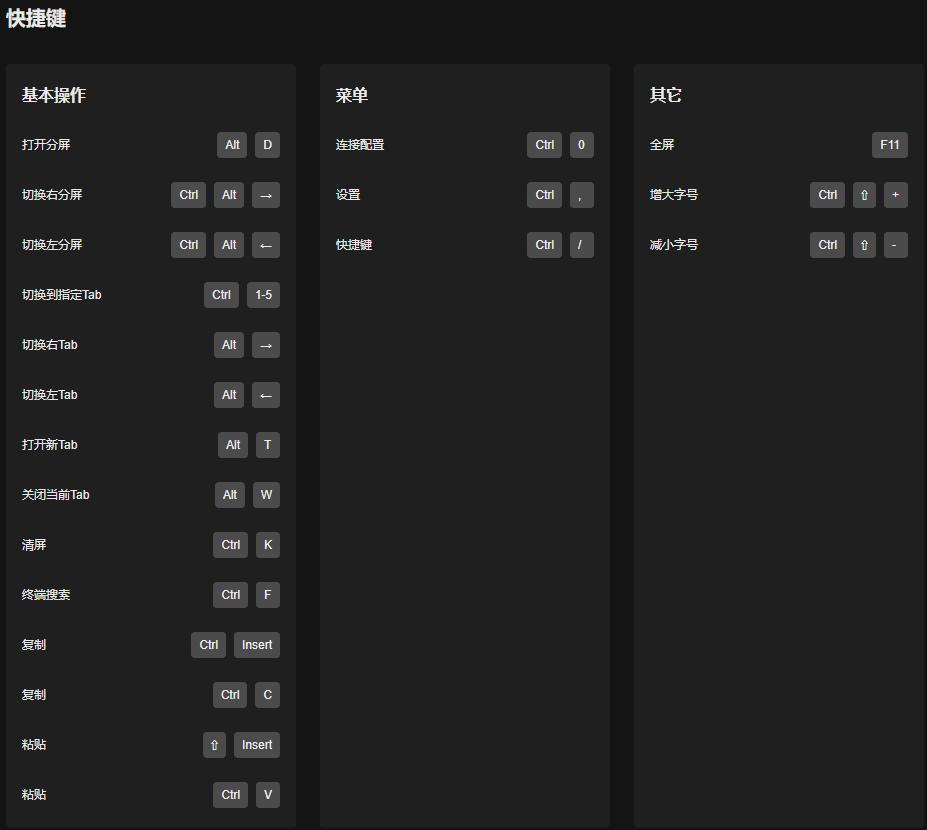The width and height of the screenshot is (927, 830).
Task: Click the F key in 终端搜索 row
Action: coord(268,595)
